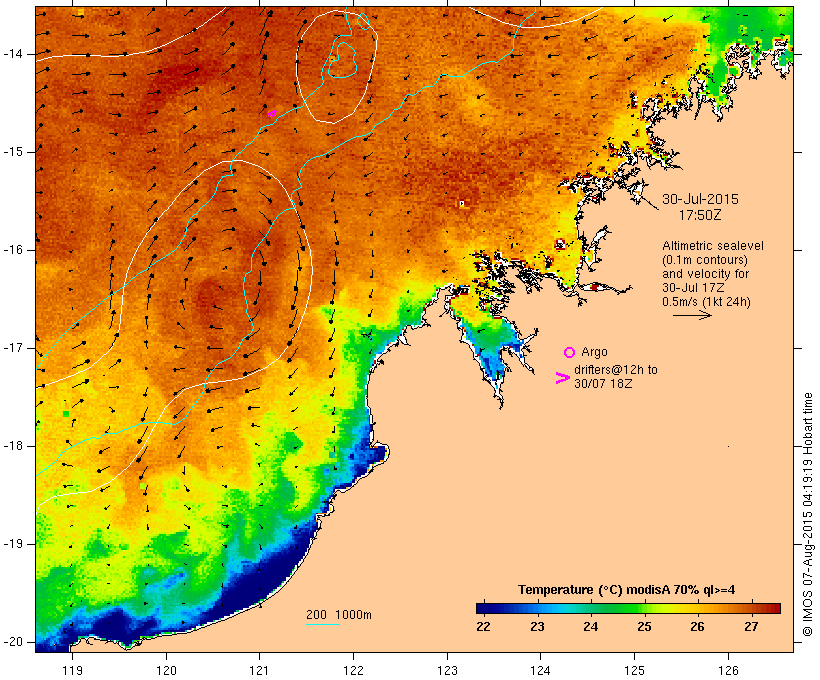Click the 'Argo' legend label
Viewport: 820px width, 680px height.
tap(594, 352)
